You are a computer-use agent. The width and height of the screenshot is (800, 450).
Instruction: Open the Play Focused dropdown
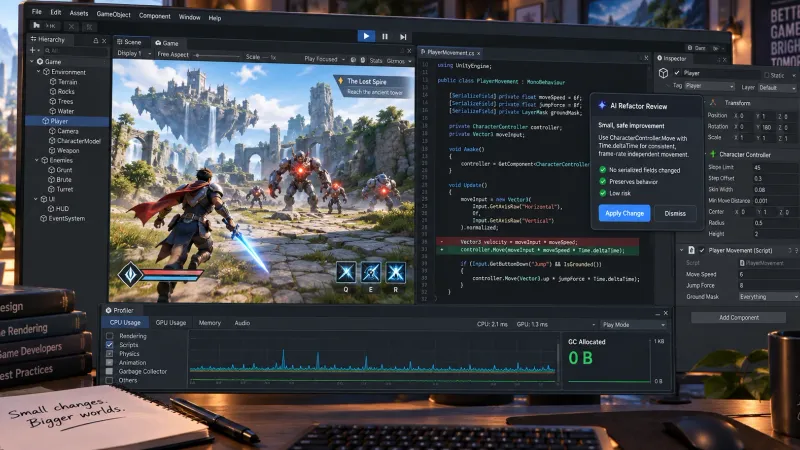324,59
